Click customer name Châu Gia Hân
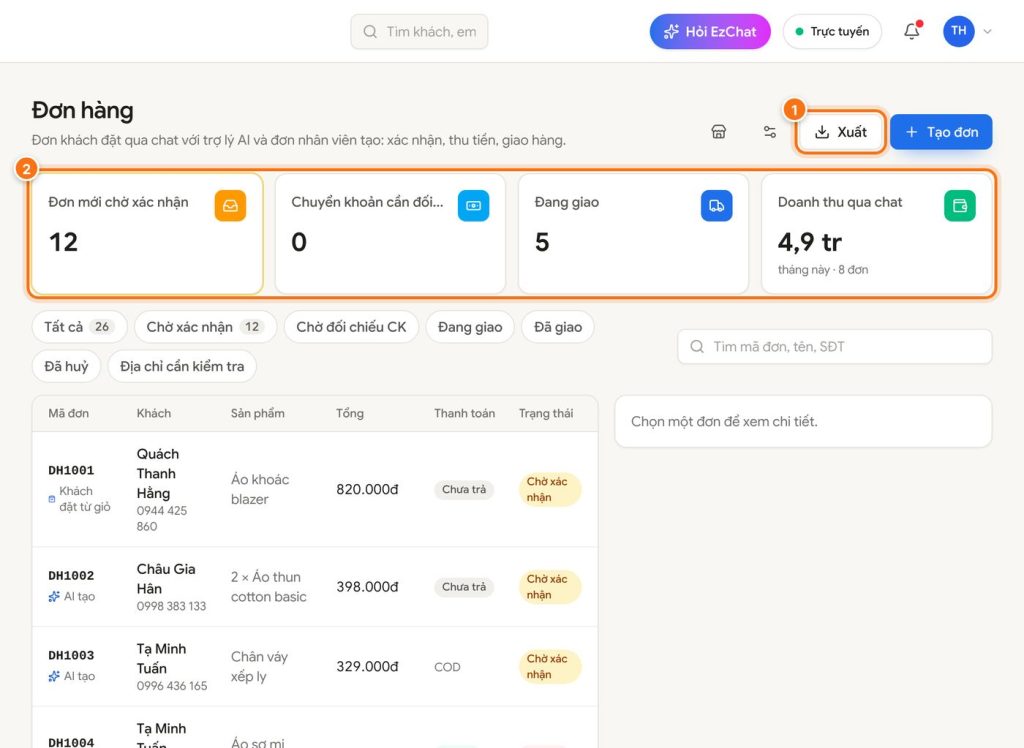 pyautogui.click(x=166, y=579)
